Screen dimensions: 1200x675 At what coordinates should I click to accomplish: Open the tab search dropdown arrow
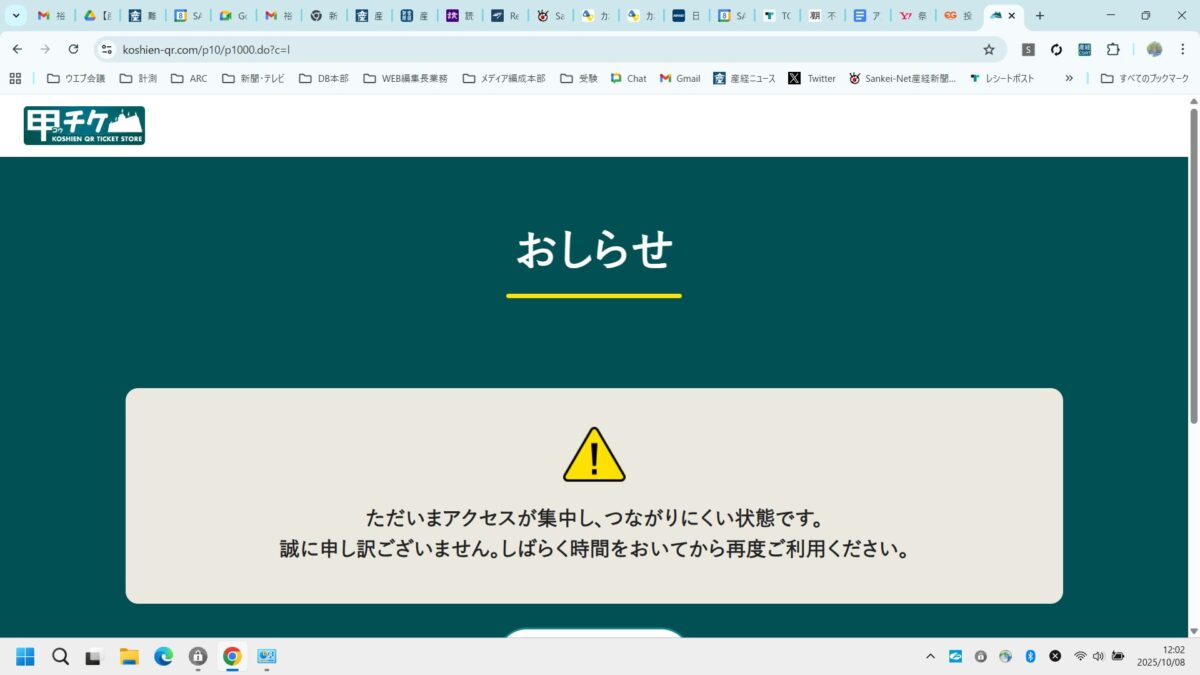(16, 16)
